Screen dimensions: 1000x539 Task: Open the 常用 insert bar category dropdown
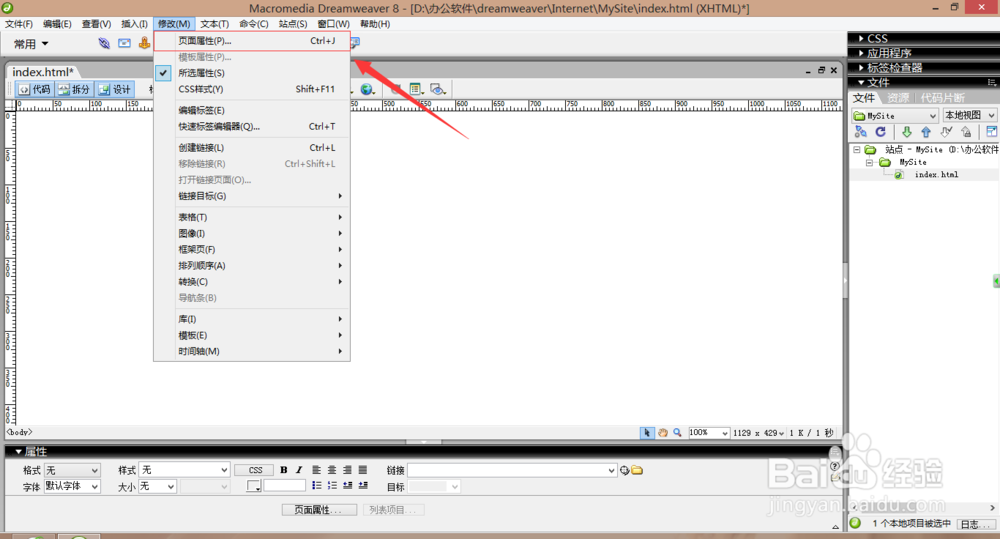31,44
